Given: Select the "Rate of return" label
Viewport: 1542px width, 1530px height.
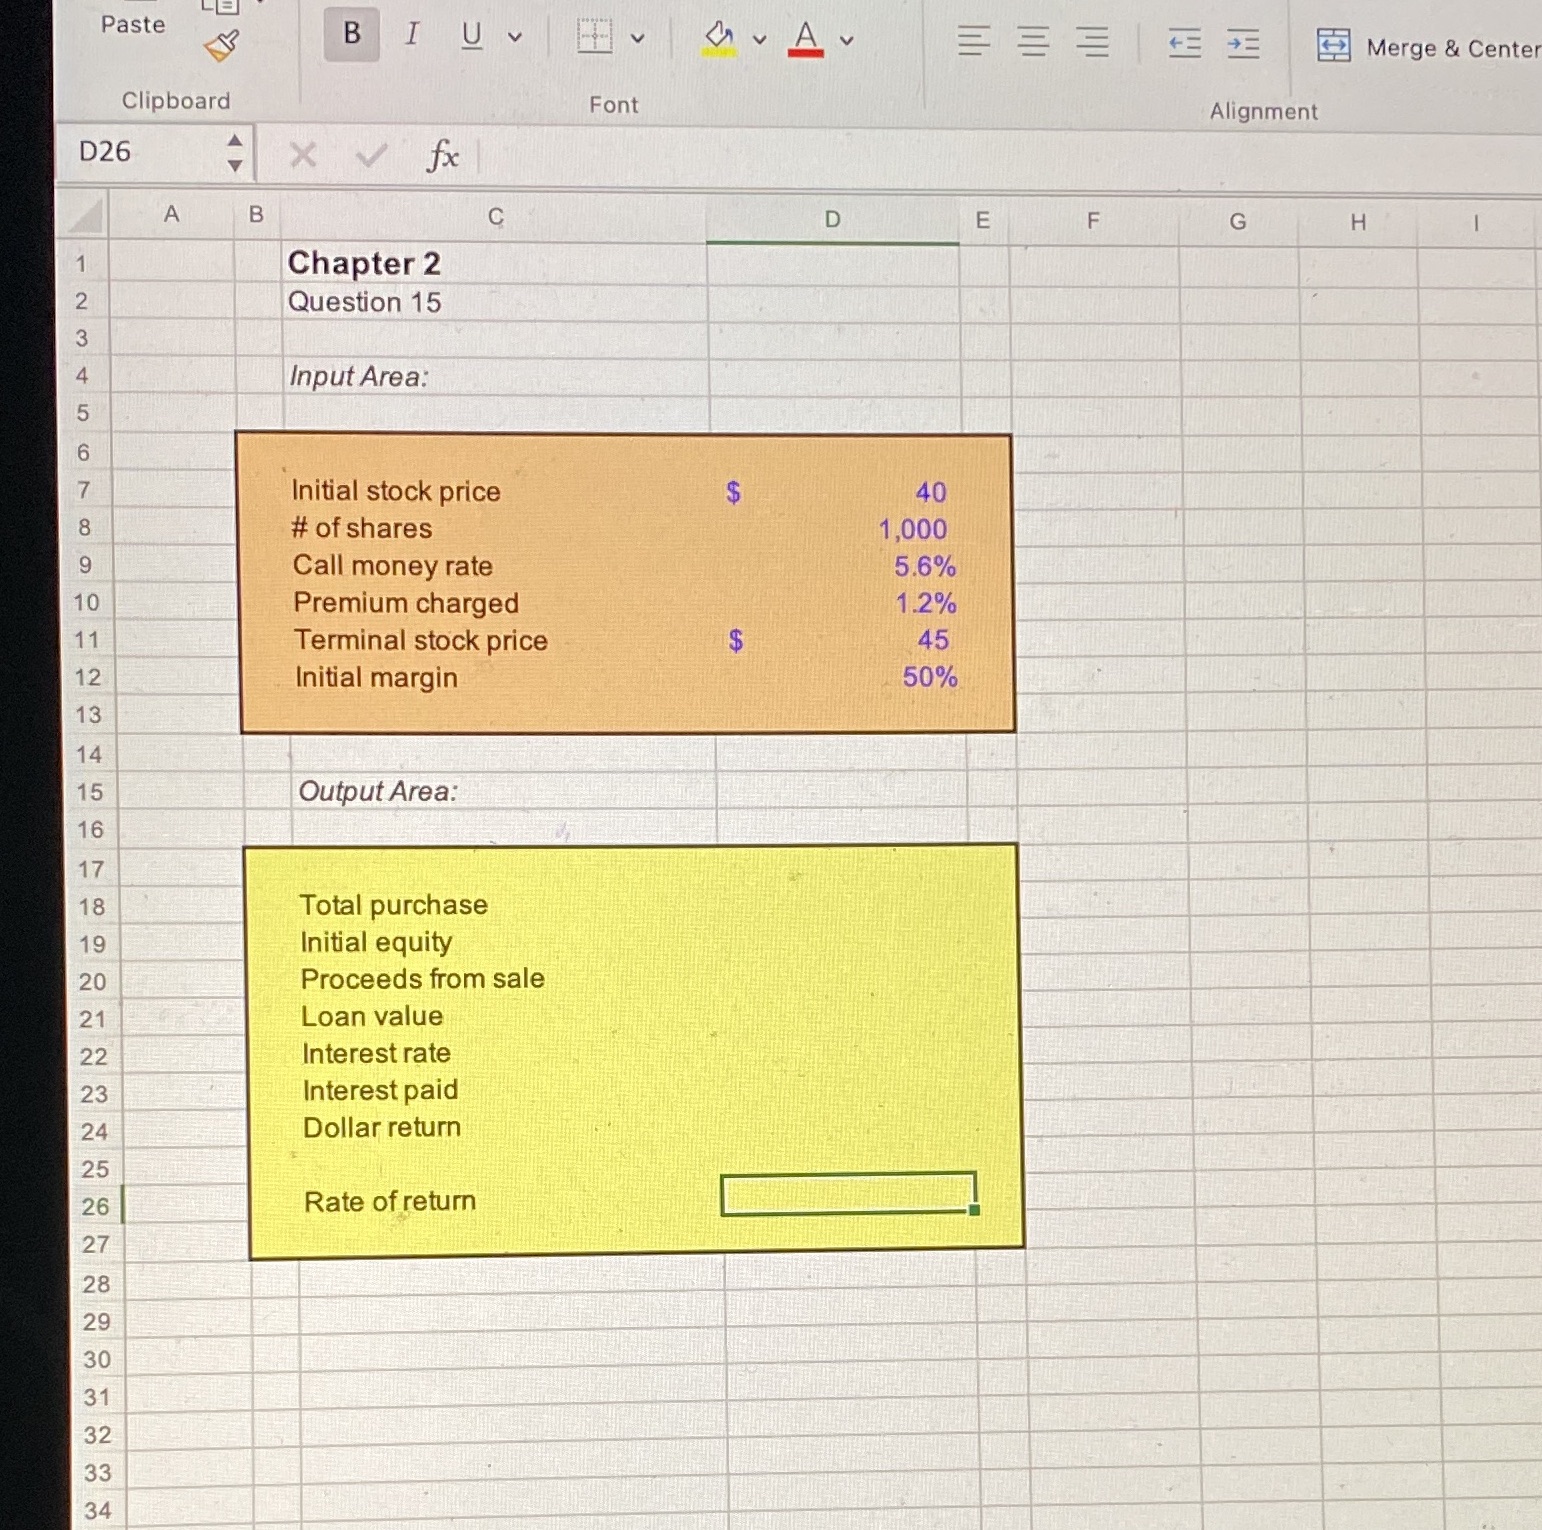Looking at the screenshot, I should (x=390, y=1202).
